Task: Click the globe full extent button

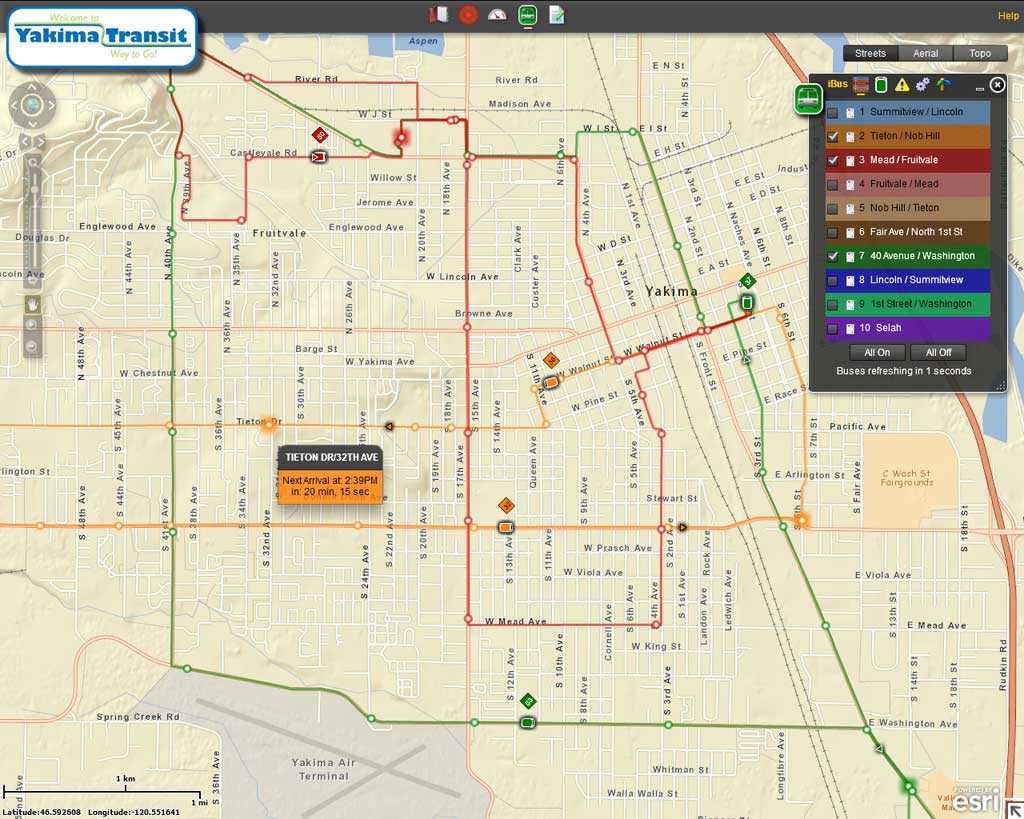Action: click(x=32, y=105)
